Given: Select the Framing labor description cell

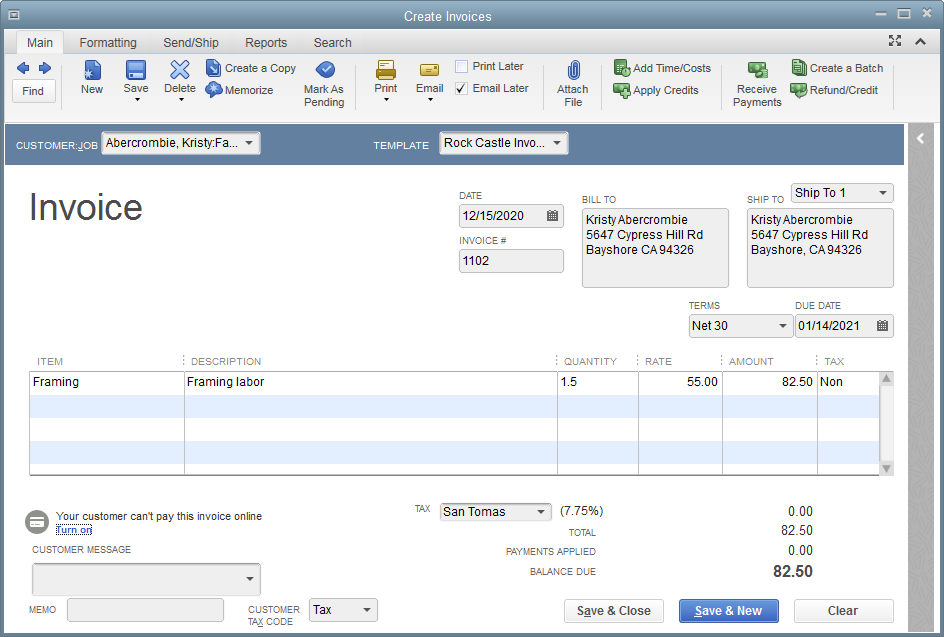Looking at the screenshot, I should pyautogui.click(x=371, y=382).
